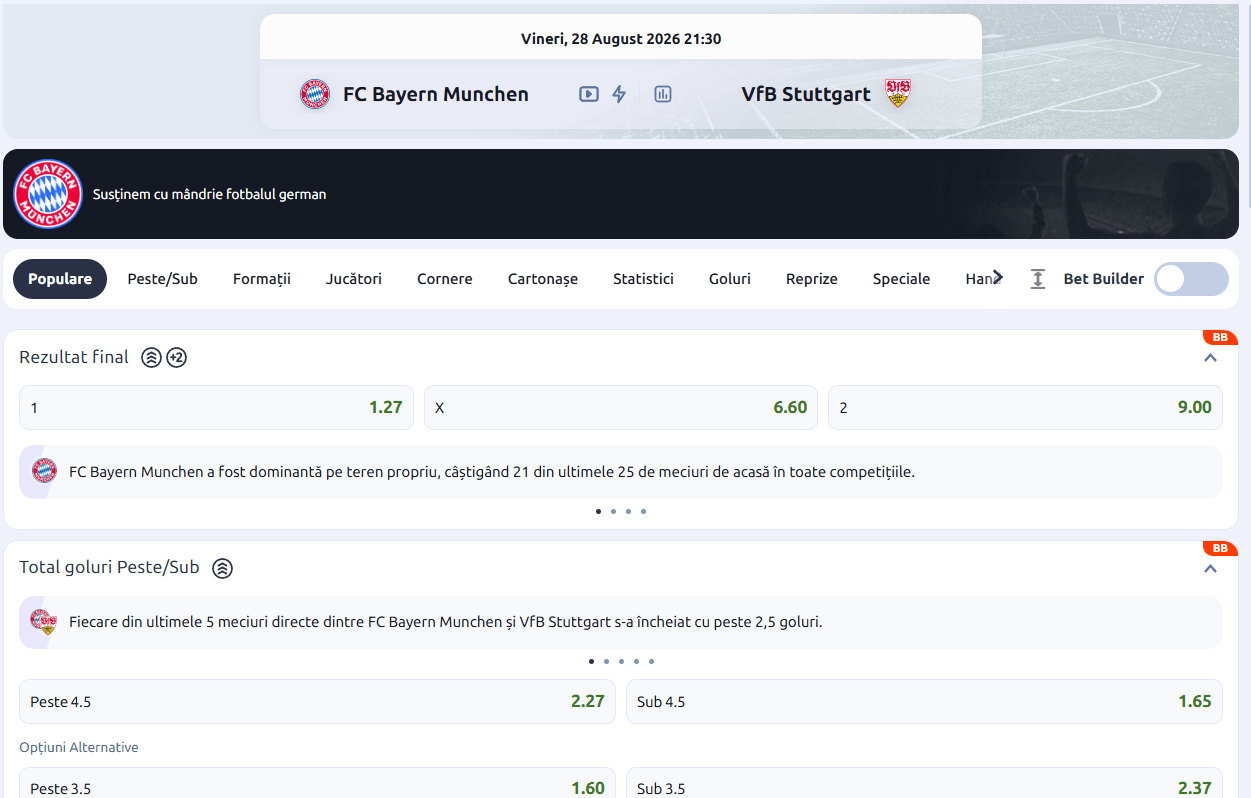Open the Formații tab
The image size is (1251, 798).
[x=262, y=279]
